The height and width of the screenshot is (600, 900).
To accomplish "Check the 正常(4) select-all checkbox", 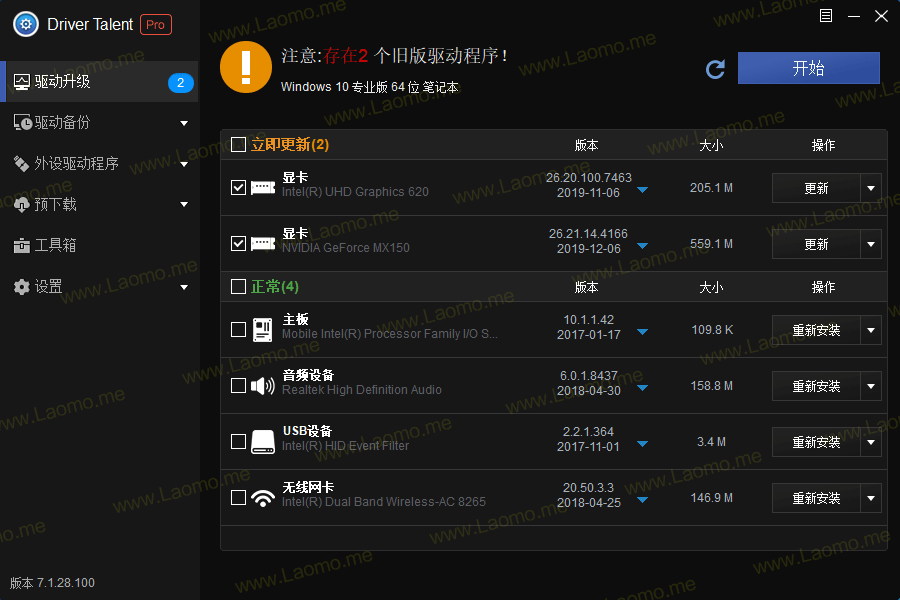I will pyautogui.click(x=238, y=287).
